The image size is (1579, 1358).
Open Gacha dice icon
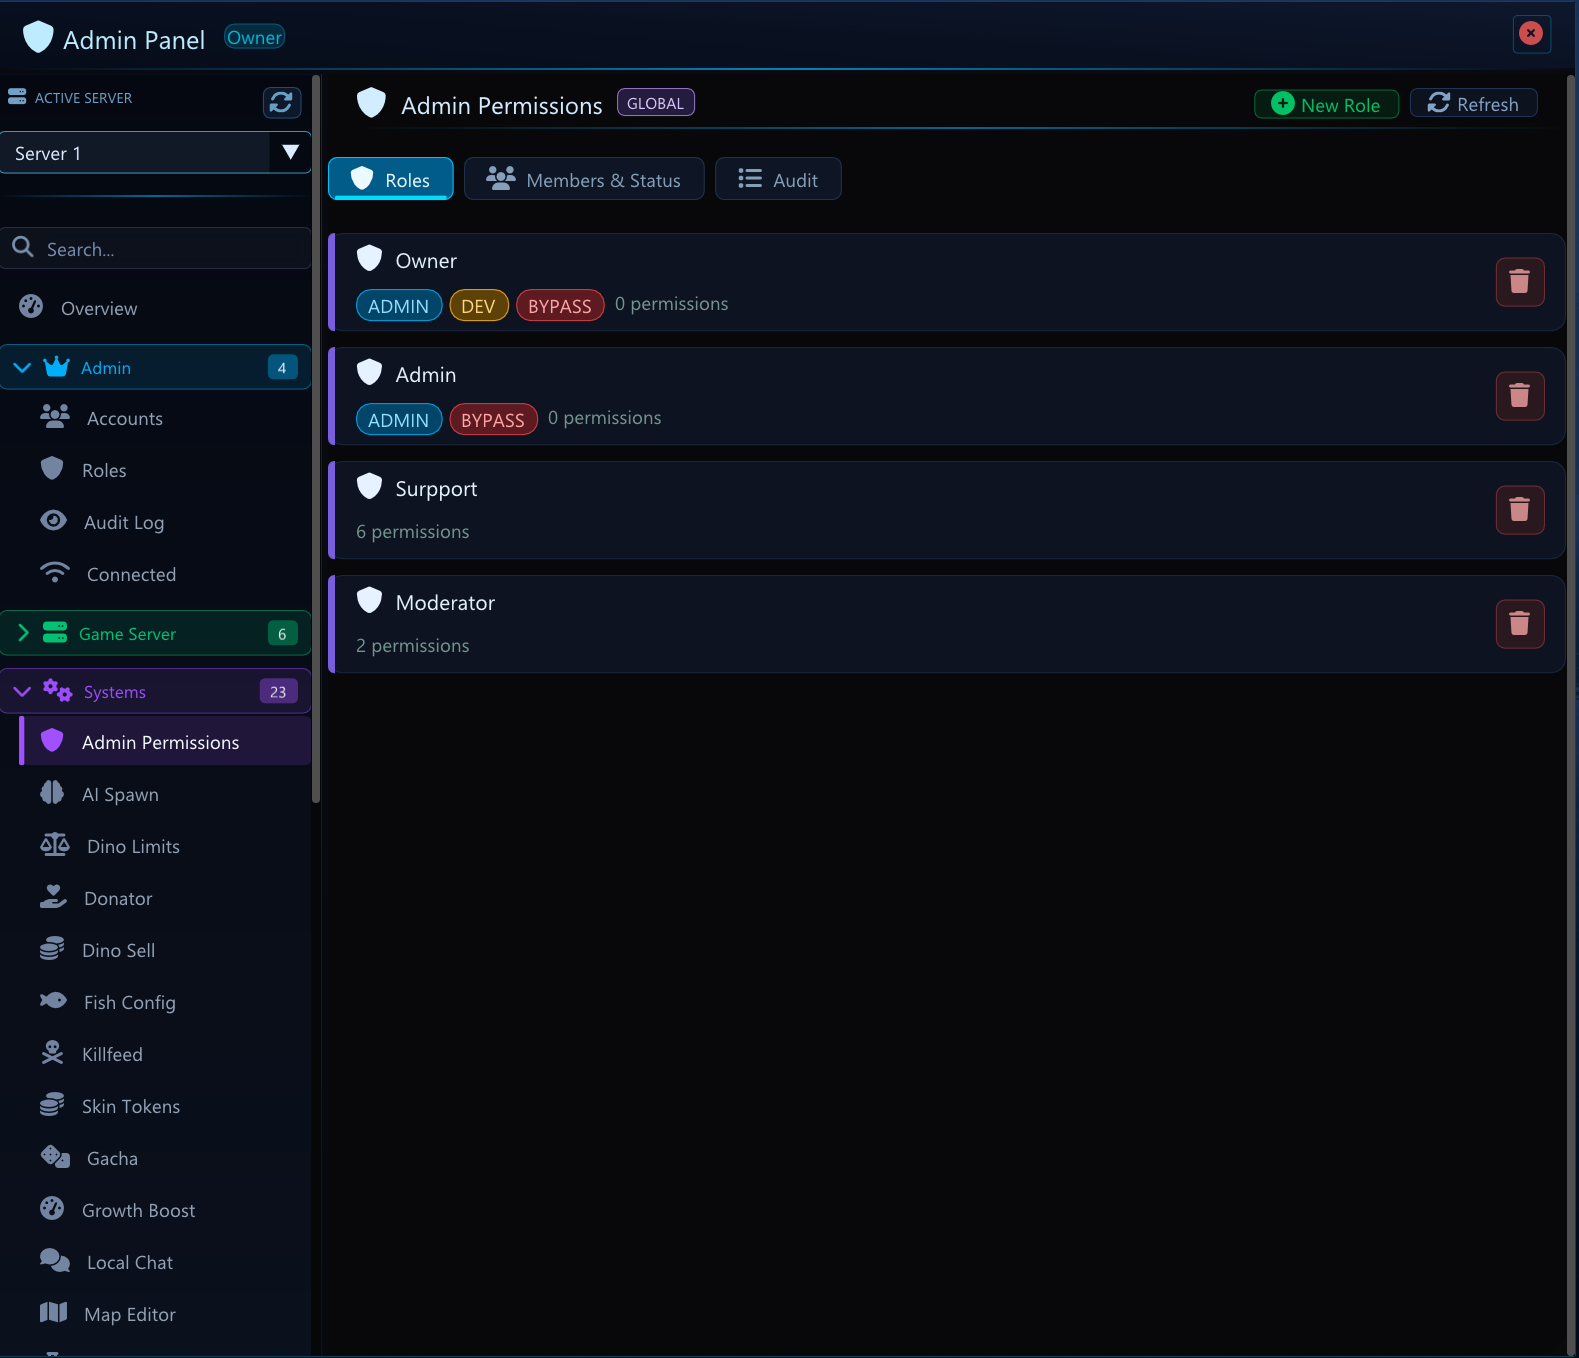click(x=55, y=1157)
